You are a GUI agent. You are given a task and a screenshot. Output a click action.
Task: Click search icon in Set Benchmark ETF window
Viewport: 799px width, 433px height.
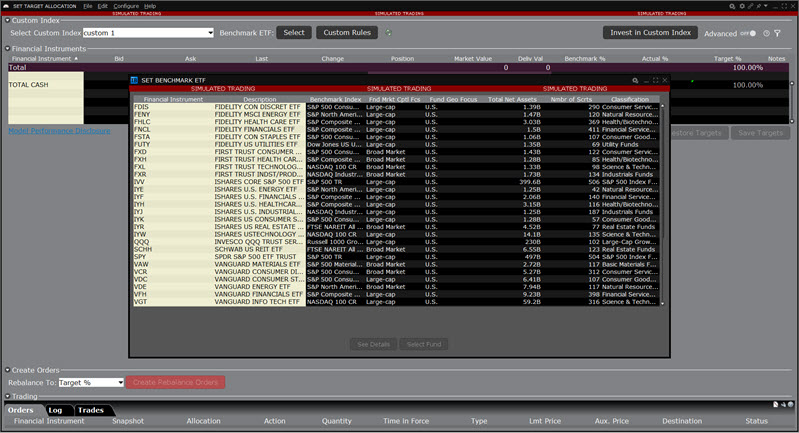click(635, 80)
